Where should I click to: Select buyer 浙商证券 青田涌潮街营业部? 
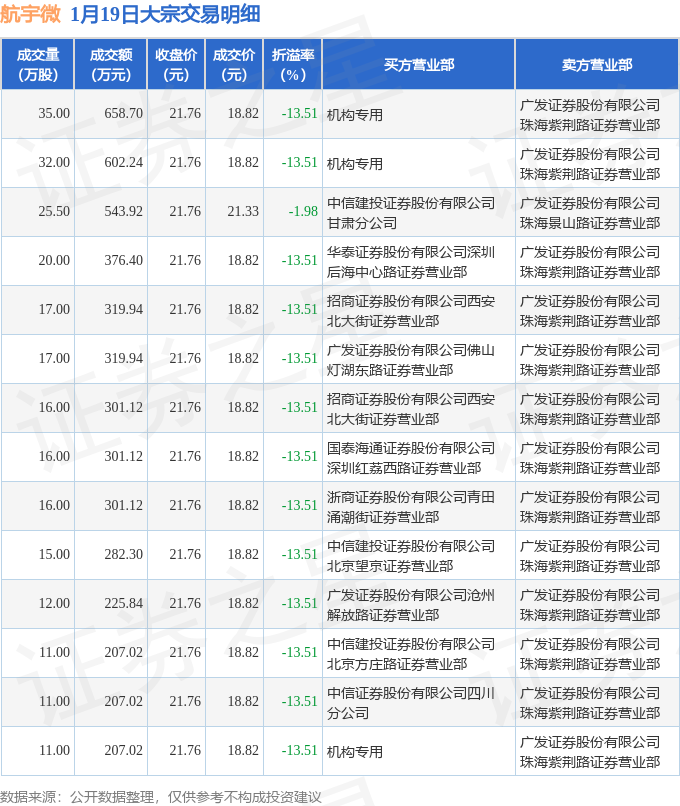point(410,506)
